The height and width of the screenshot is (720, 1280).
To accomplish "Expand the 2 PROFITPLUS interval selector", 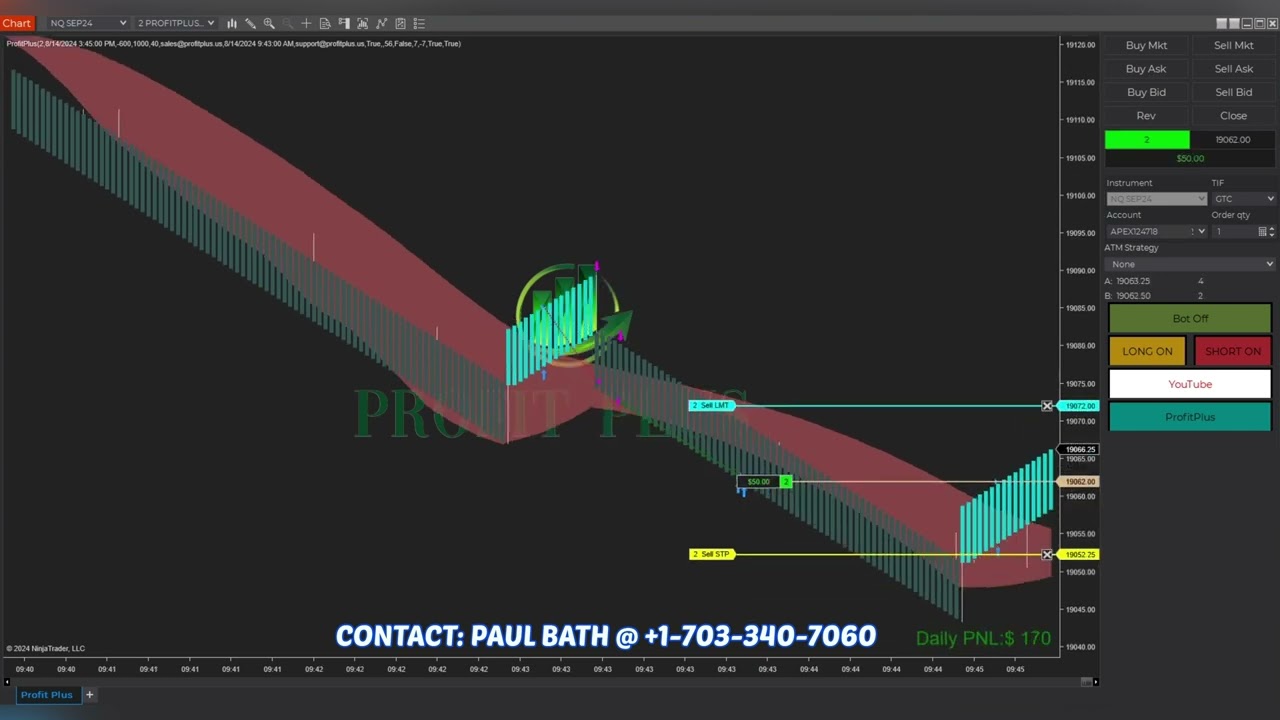I will [176, 23].
